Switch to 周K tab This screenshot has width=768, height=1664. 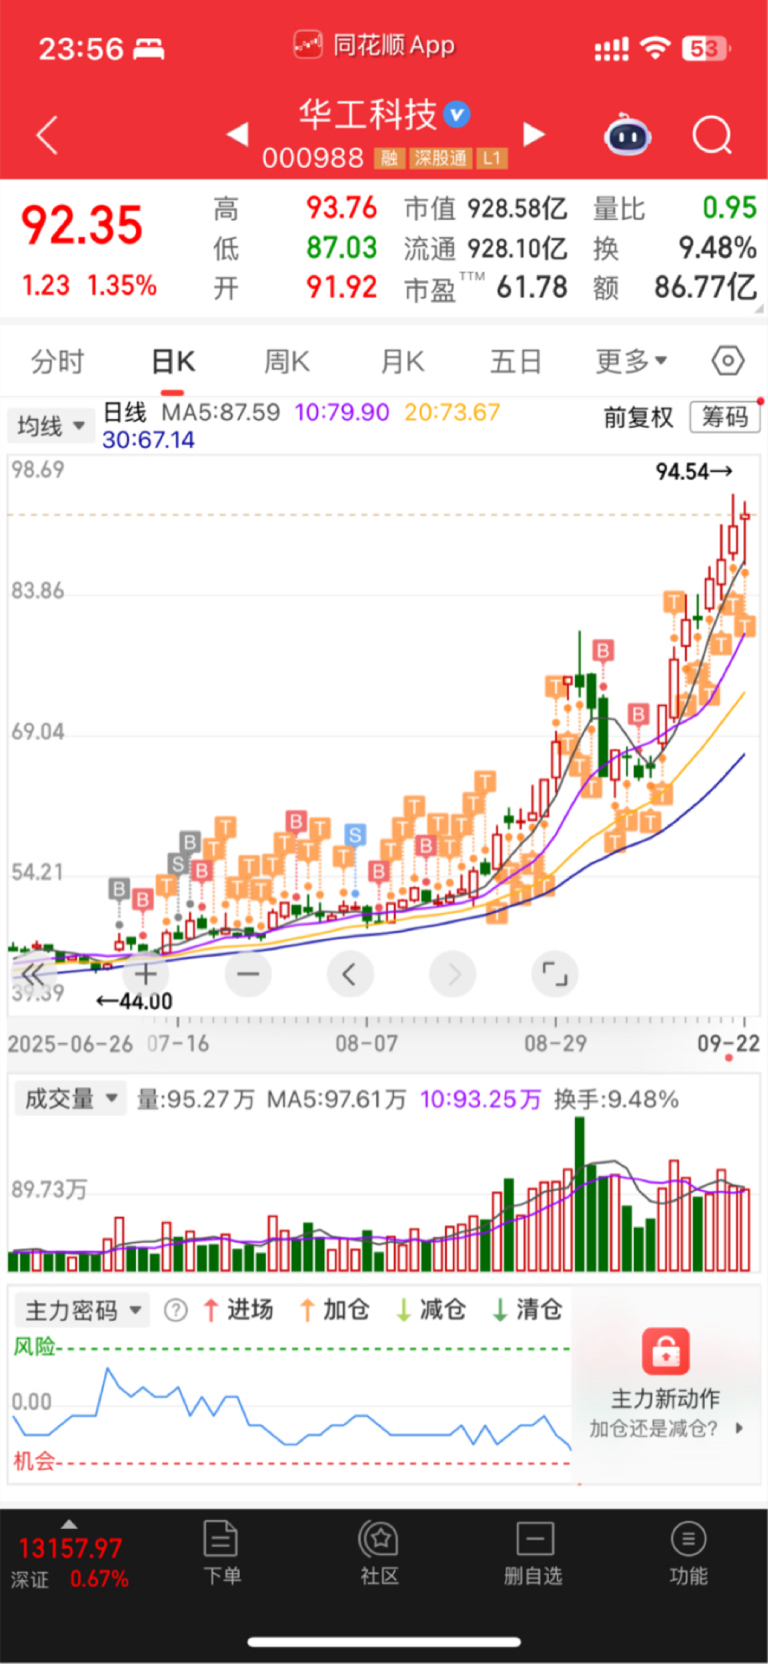point(287,361)
